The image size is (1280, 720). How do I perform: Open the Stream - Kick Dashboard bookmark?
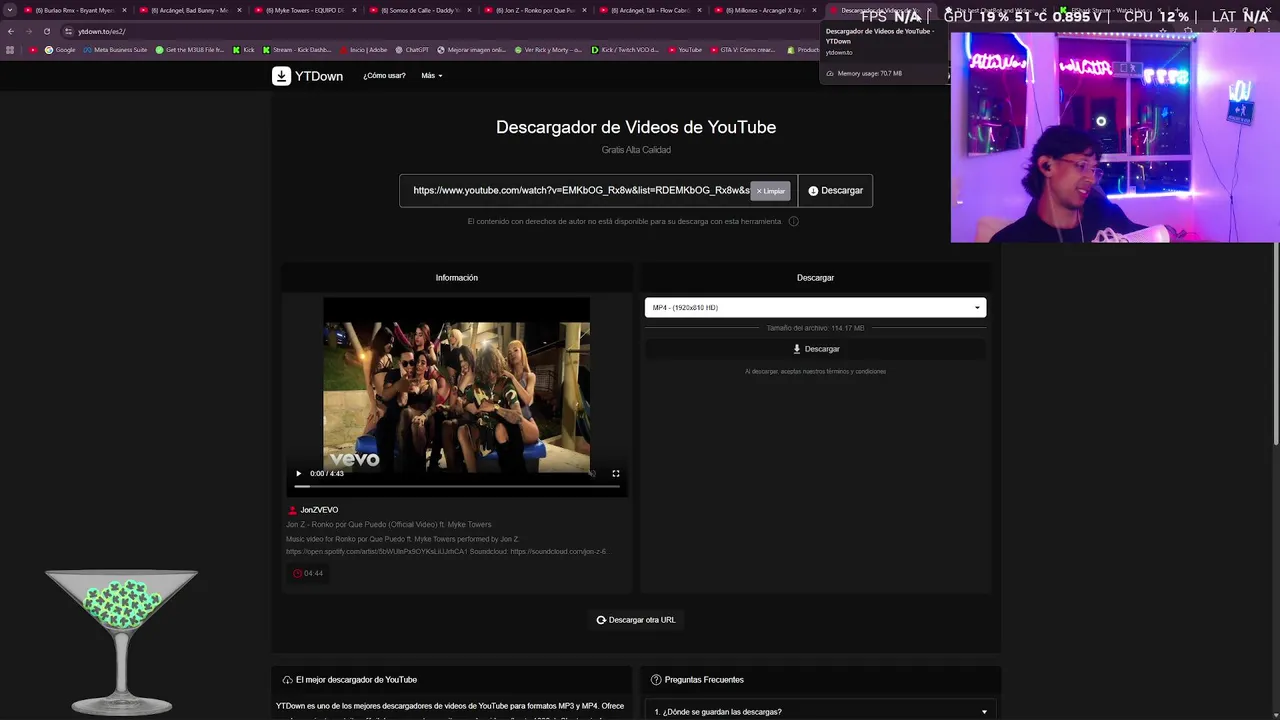(297, 50)
